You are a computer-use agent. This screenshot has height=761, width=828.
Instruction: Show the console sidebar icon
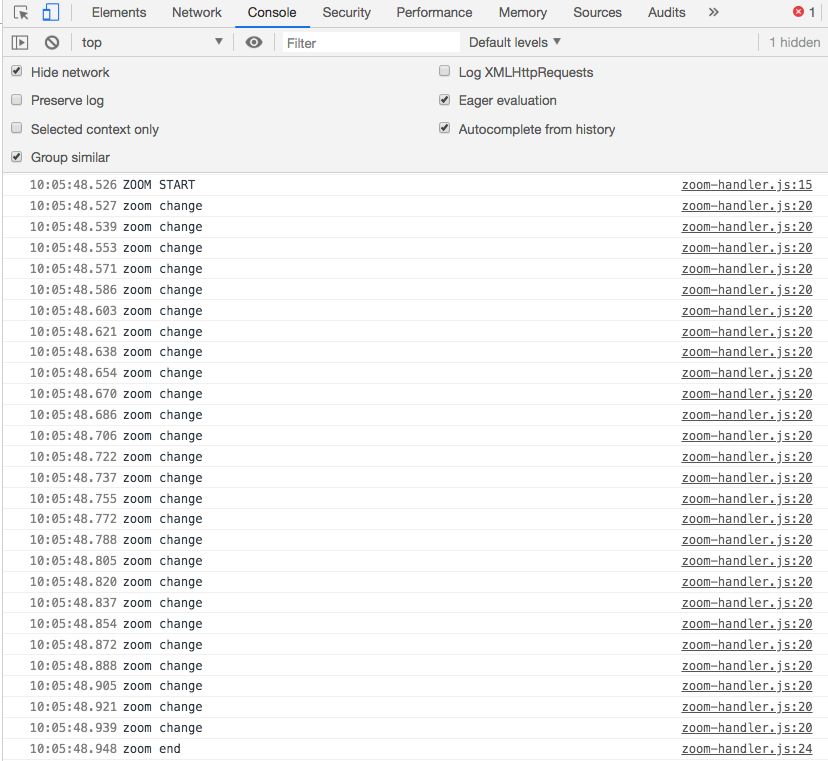click(20, 42)
